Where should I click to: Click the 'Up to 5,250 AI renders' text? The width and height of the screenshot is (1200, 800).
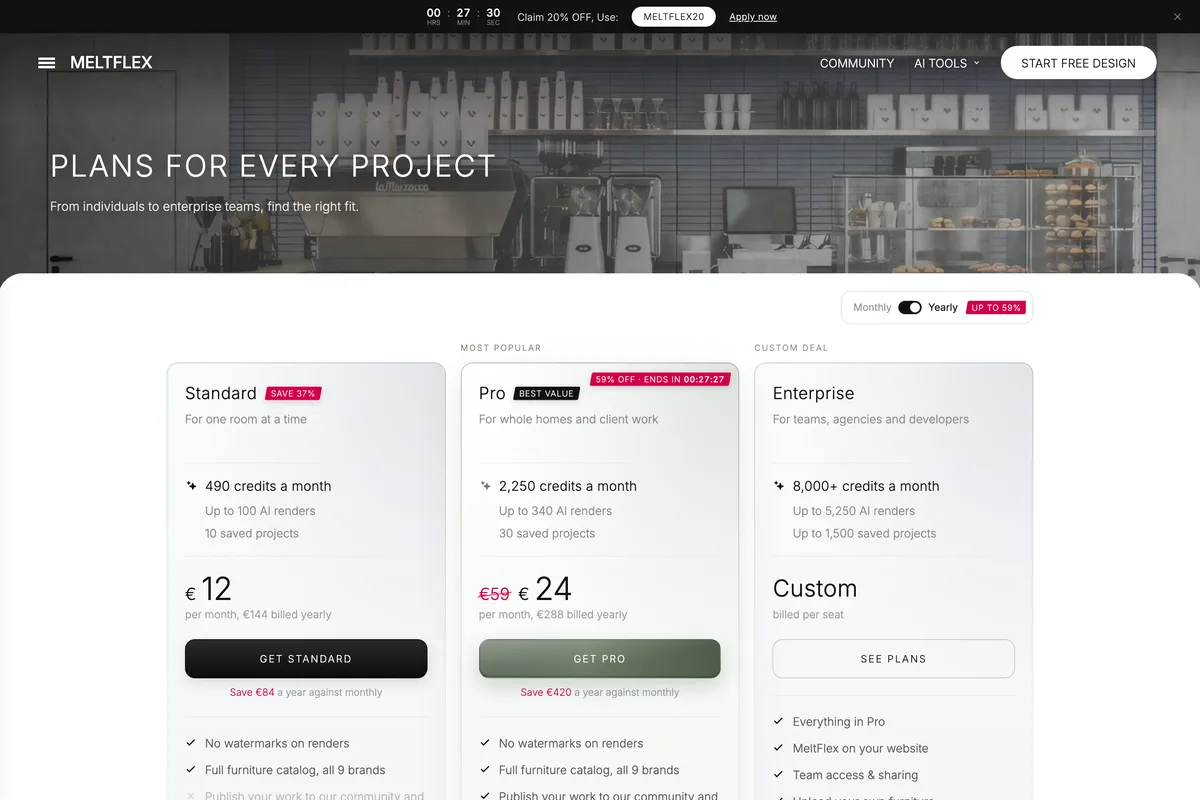(x=854, y=511)
